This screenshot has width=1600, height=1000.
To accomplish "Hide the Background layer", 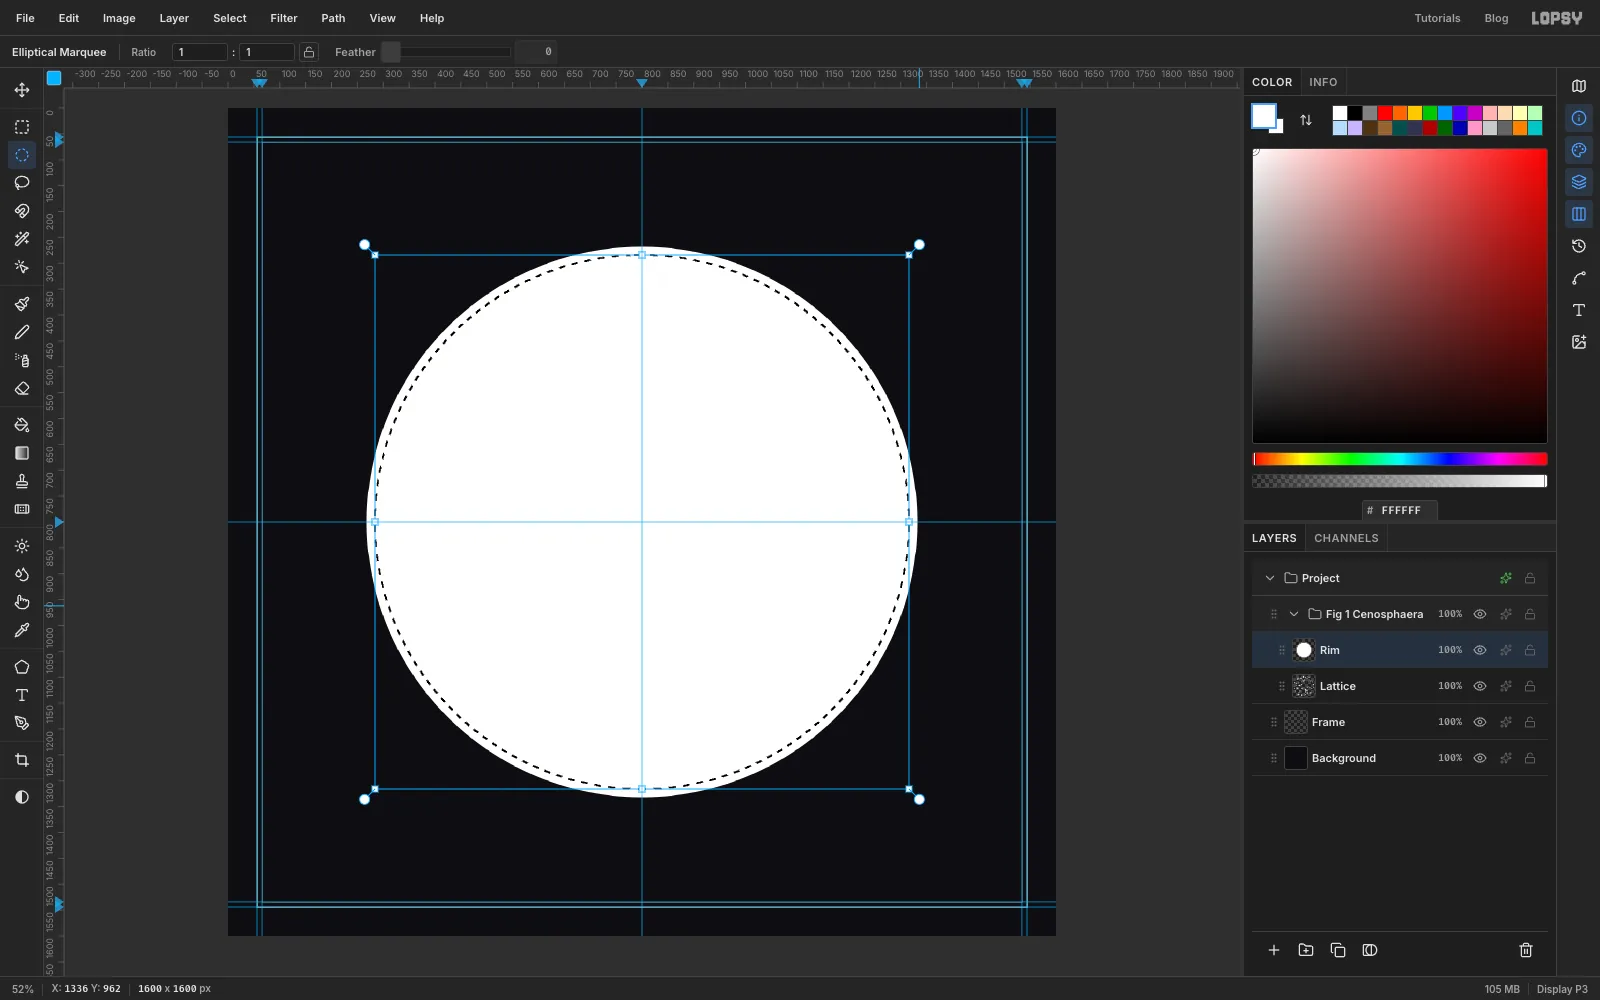I will pos(1480,758).
